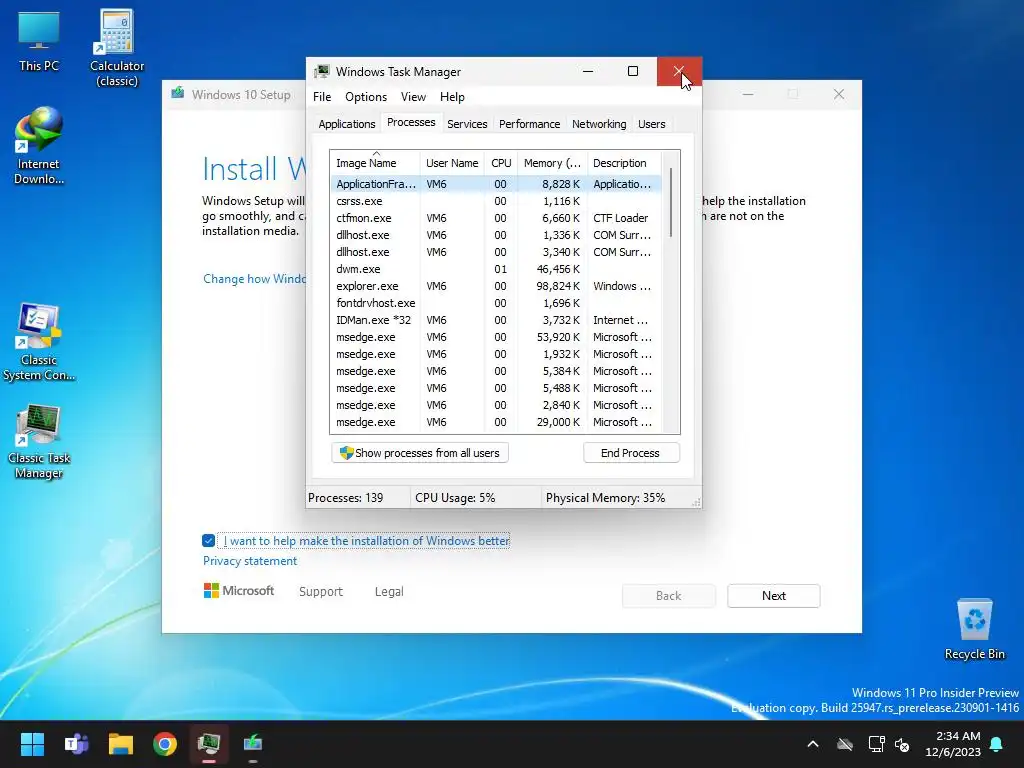Show hidden system tray icons
Viewport: 1024px width, 768px height.
point(813,744)
